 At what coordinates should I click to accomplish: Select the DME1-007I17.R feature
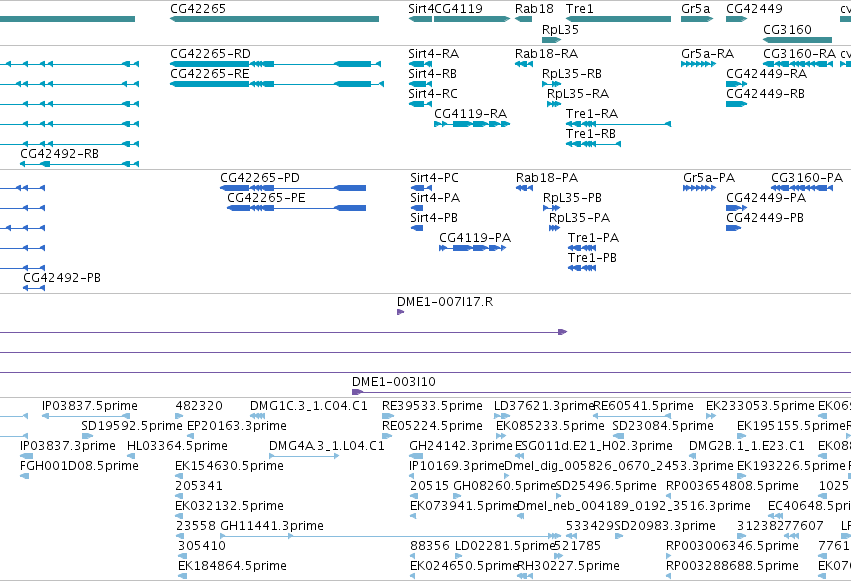[401, 312]
